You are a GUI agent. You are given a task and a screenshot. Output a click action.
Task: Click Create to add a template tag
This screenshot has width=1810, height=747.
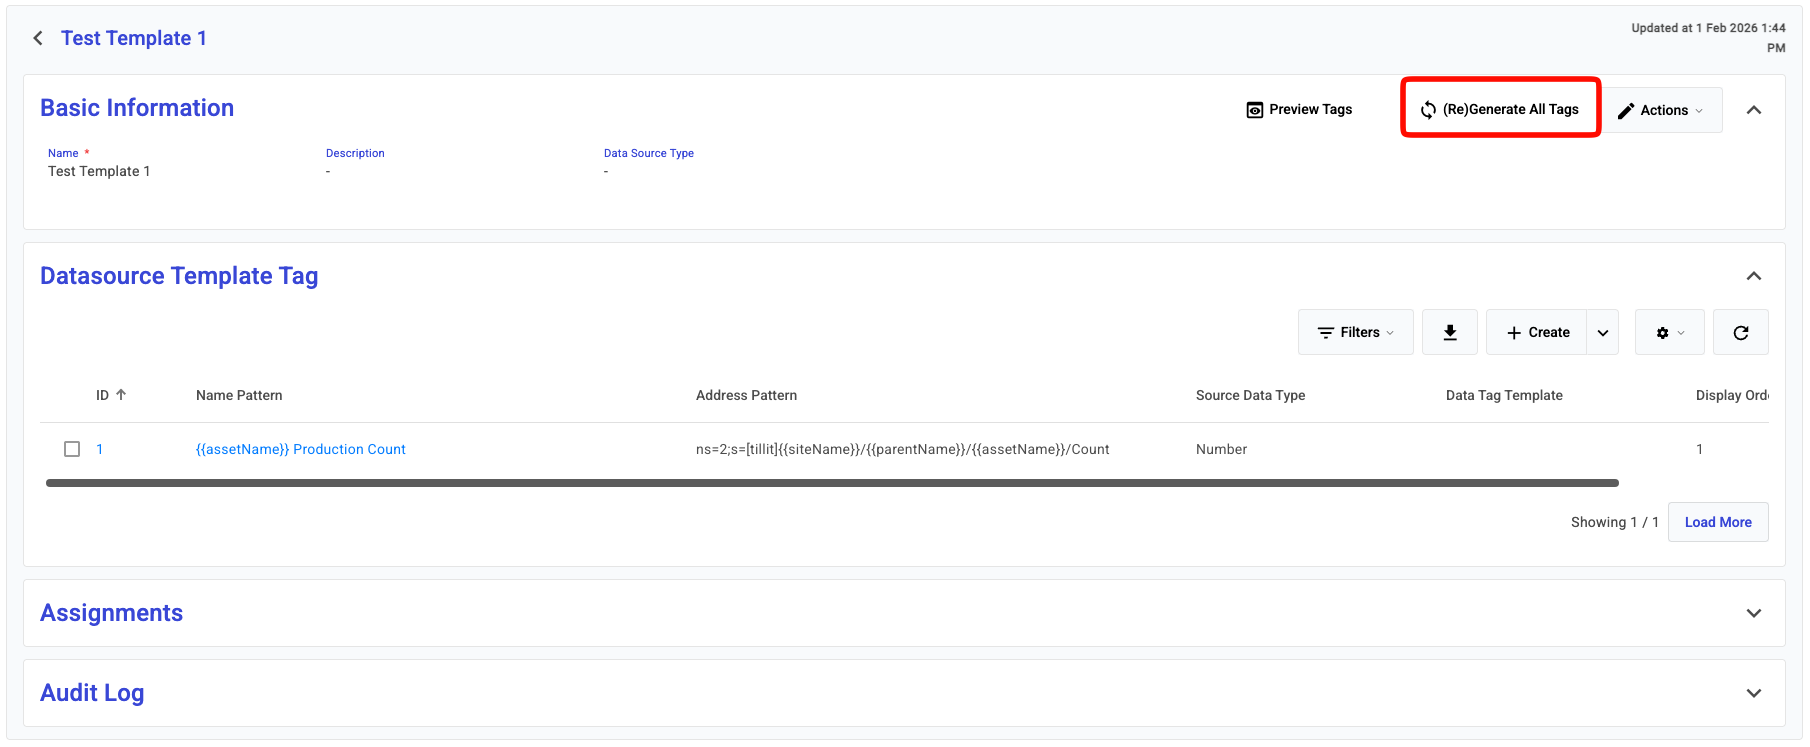pos(1537,332)
